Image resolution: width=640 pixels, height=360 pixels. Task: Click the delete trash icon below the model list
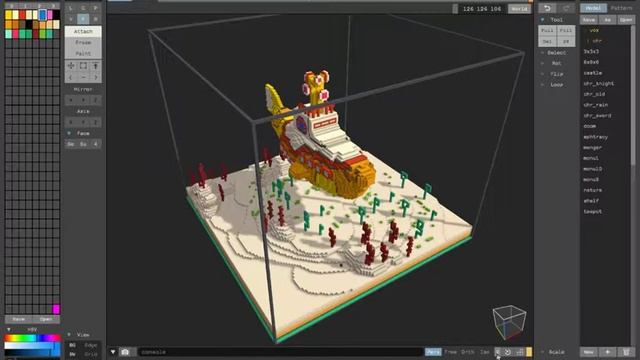pyautogui.click(x=626, y=352)
